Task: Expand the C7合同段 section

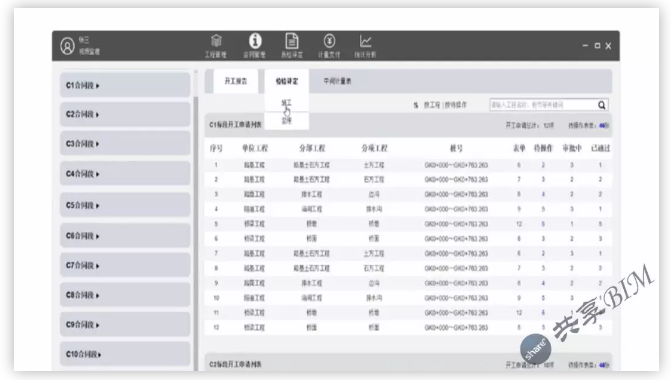Action: (x=125, y=265)
